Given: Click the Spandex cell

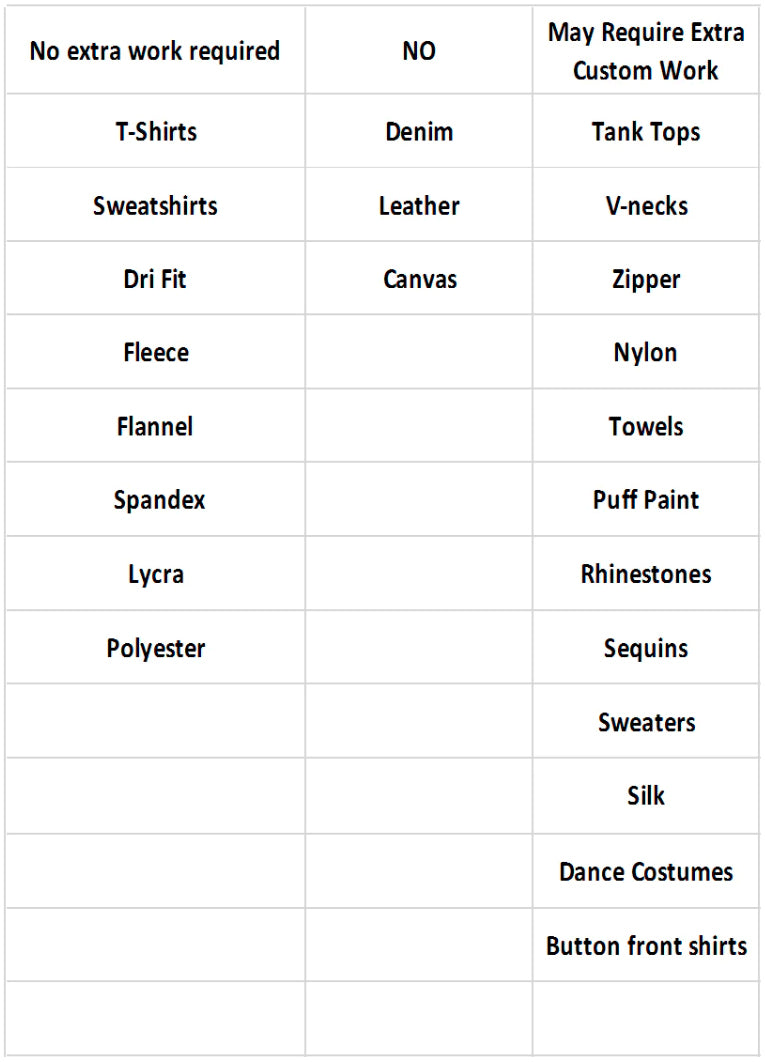Looking at the screenshot, I should [x=155, y=500].
